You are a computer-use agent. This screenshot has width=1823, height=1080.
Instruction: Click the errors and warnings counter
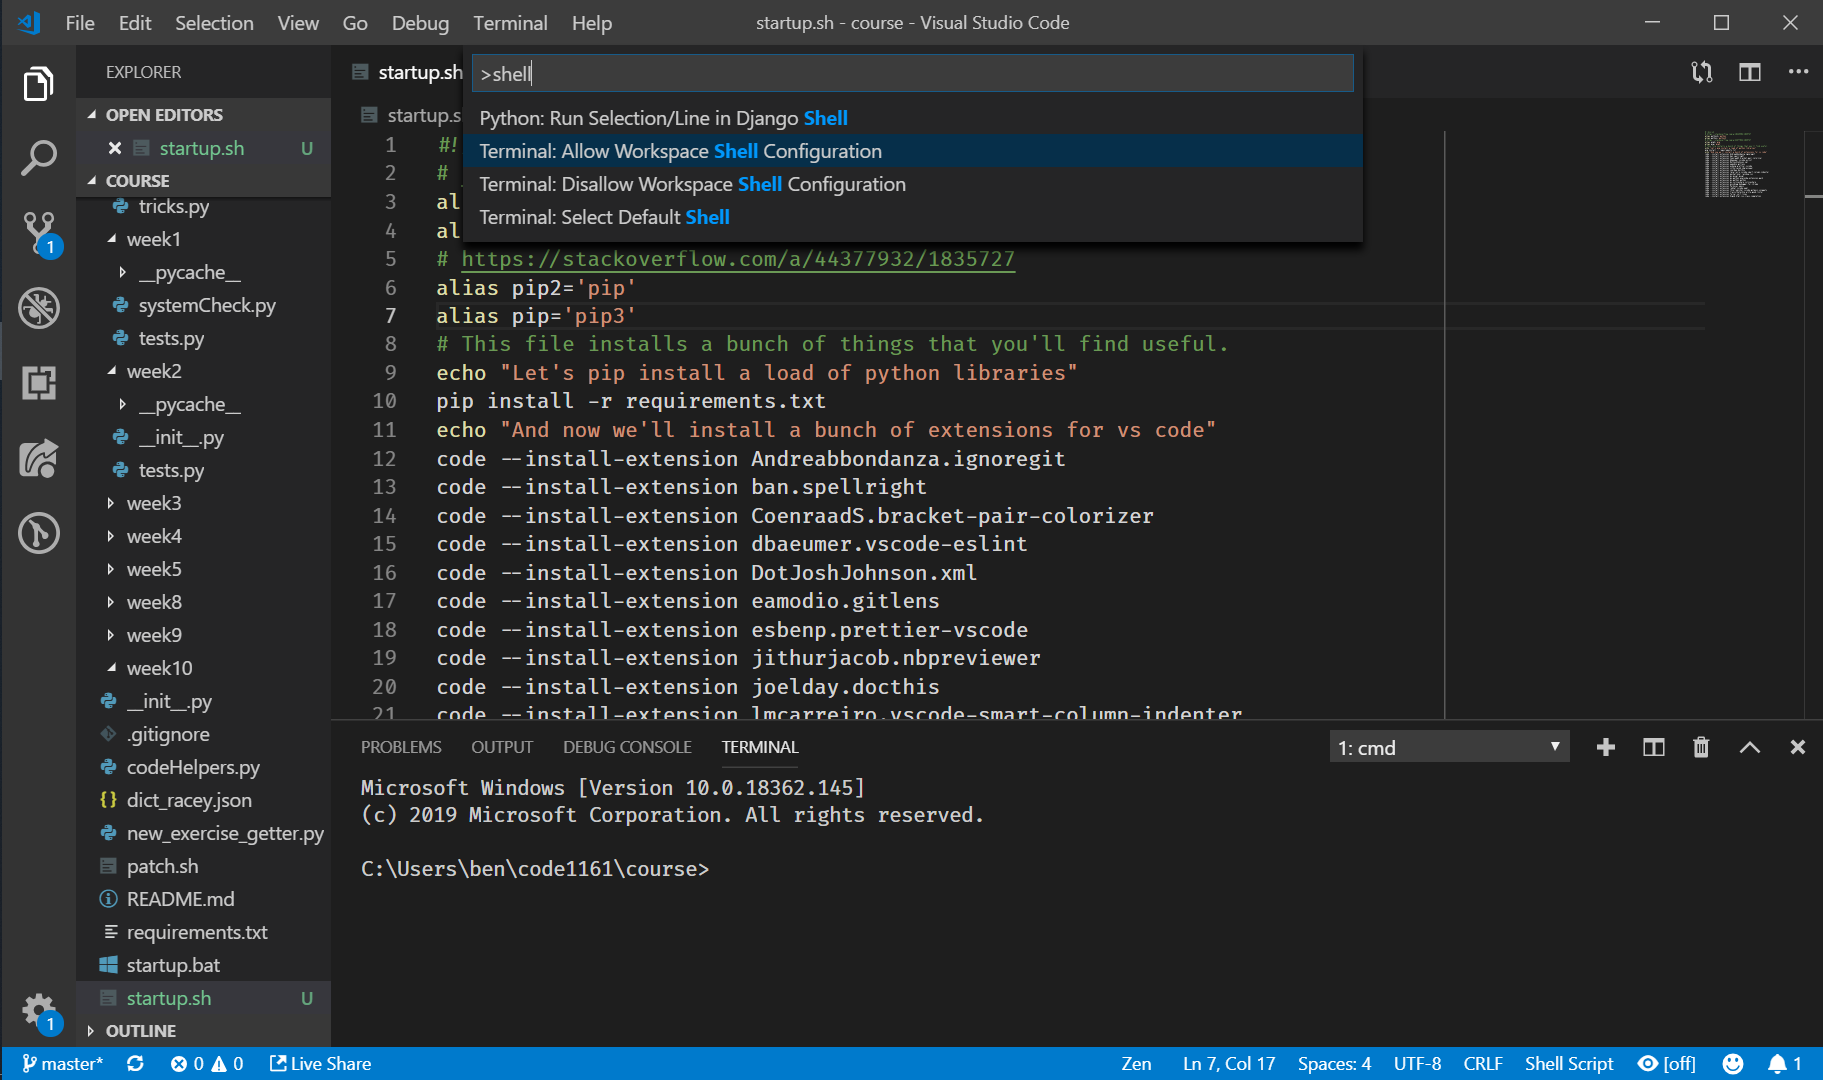click(x=207, y=1063)
